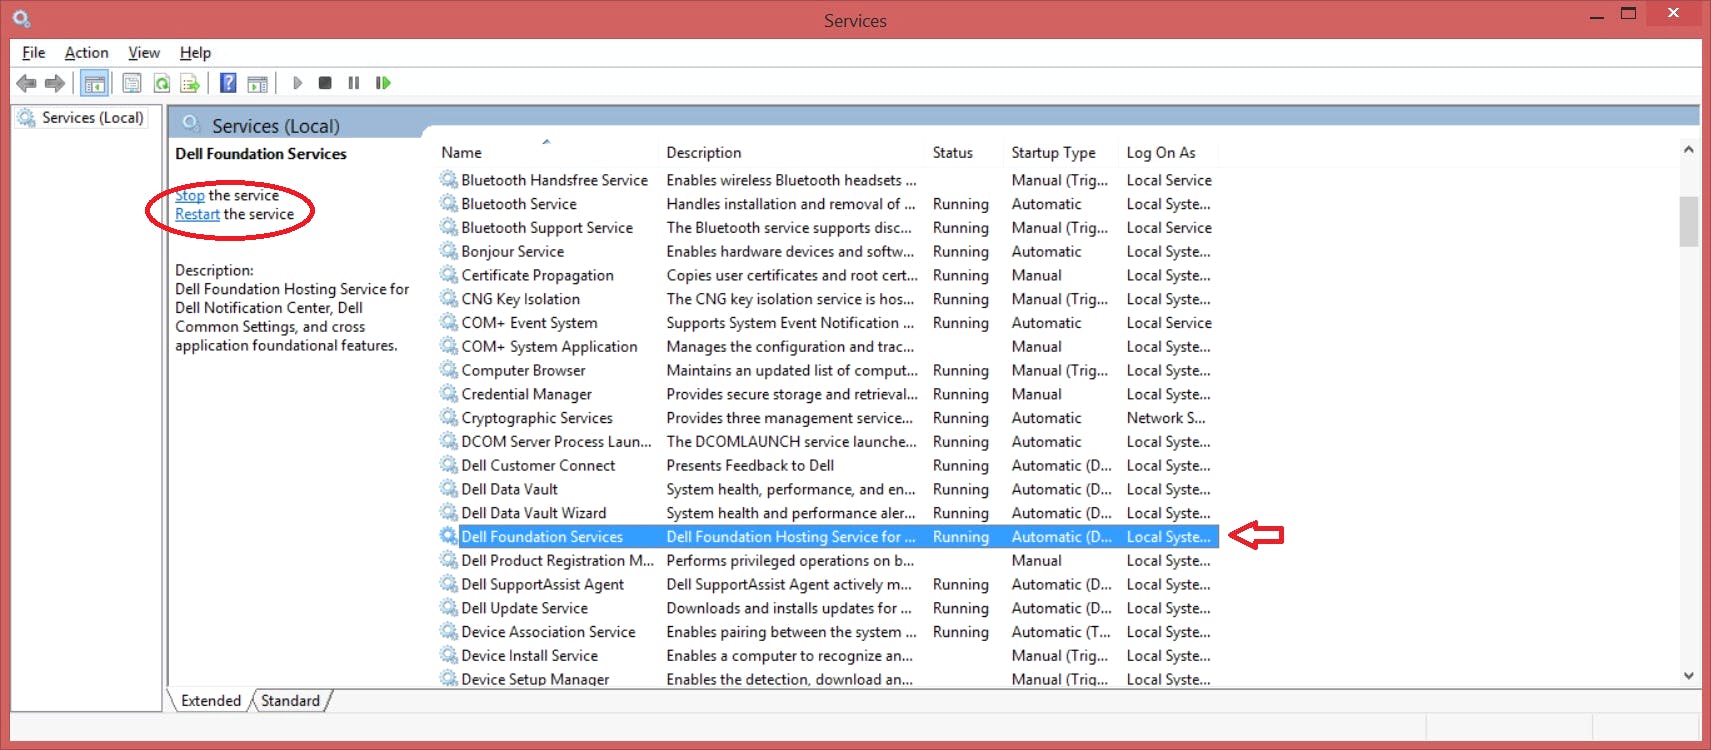Select Services (Local) in console tree
This screenshot has height=750, width=1711.
pos(92,118)
